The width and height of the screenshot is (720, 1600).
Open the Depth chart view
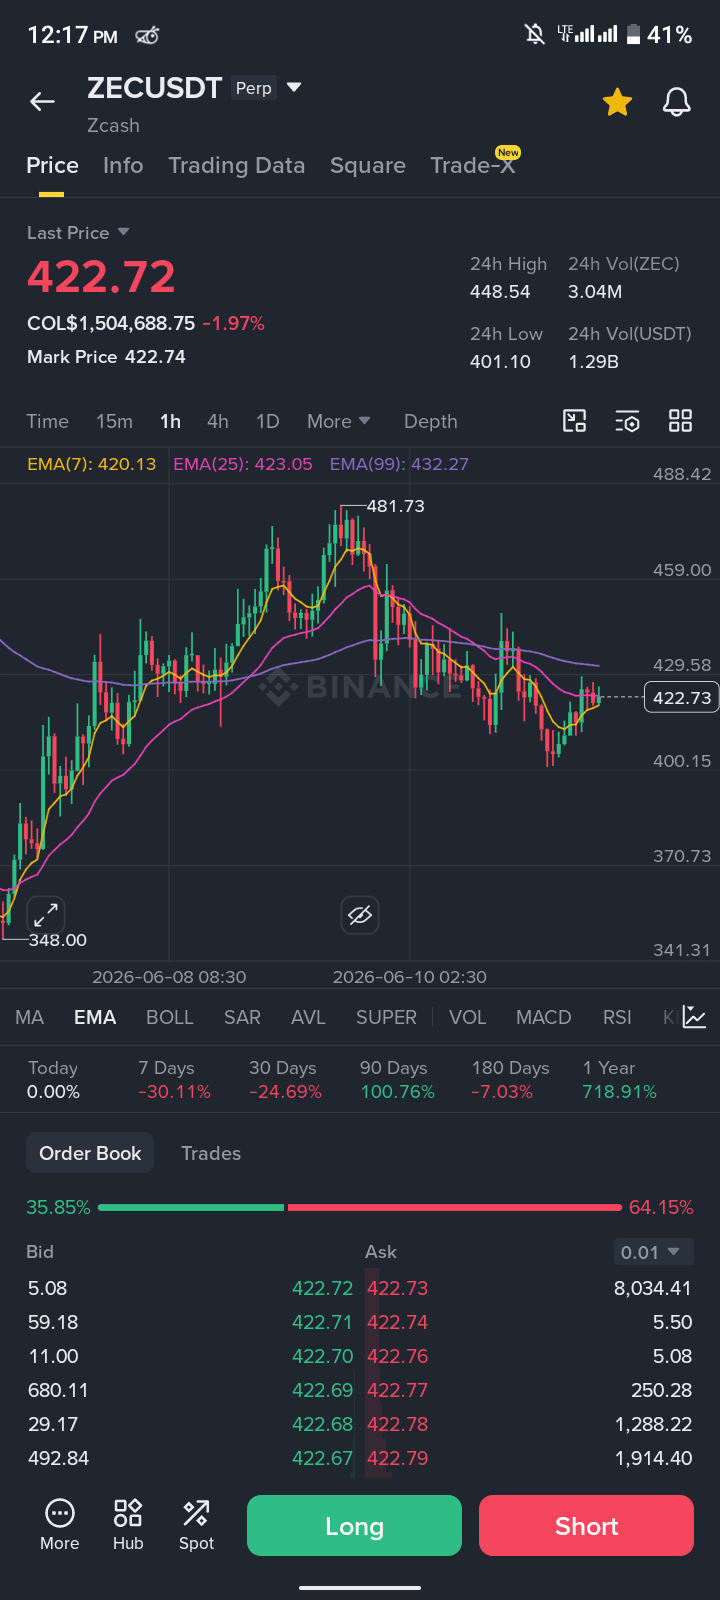coord(431,422)
